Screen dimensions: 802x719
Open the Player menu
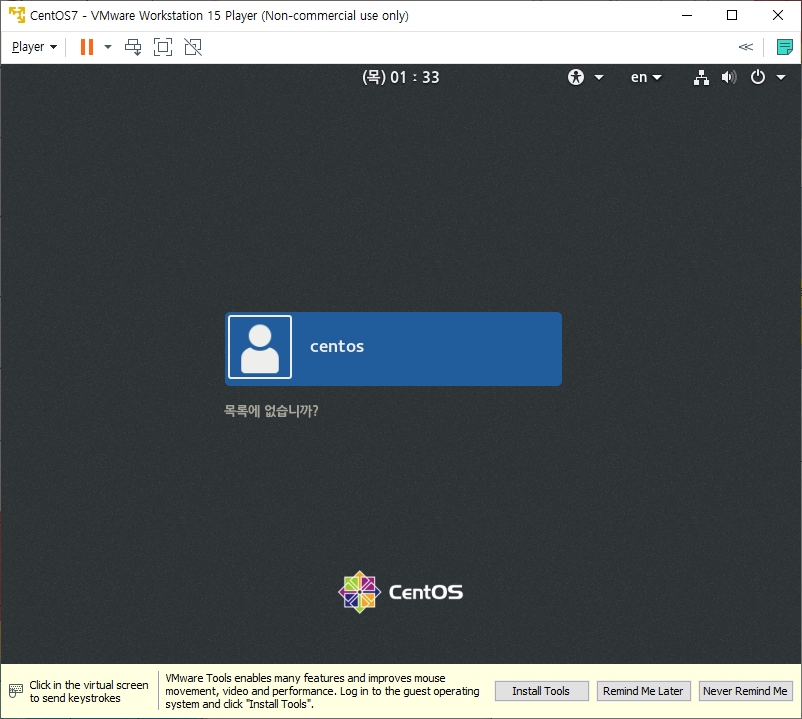click(34, 47)
